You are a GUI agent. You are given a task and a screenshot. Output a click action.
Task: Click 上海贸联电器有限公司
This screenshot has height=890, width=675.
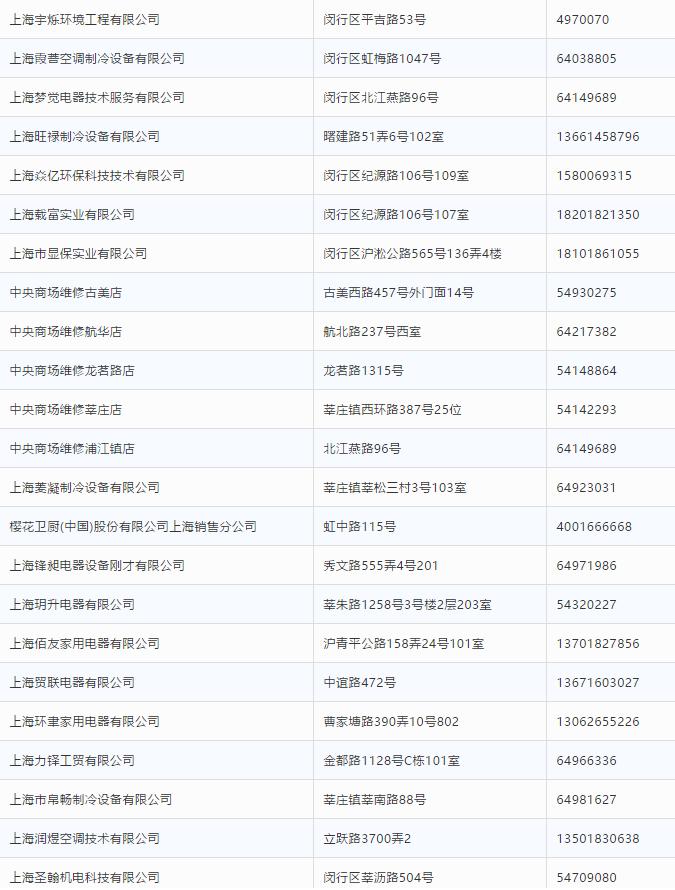coord(72,683)
